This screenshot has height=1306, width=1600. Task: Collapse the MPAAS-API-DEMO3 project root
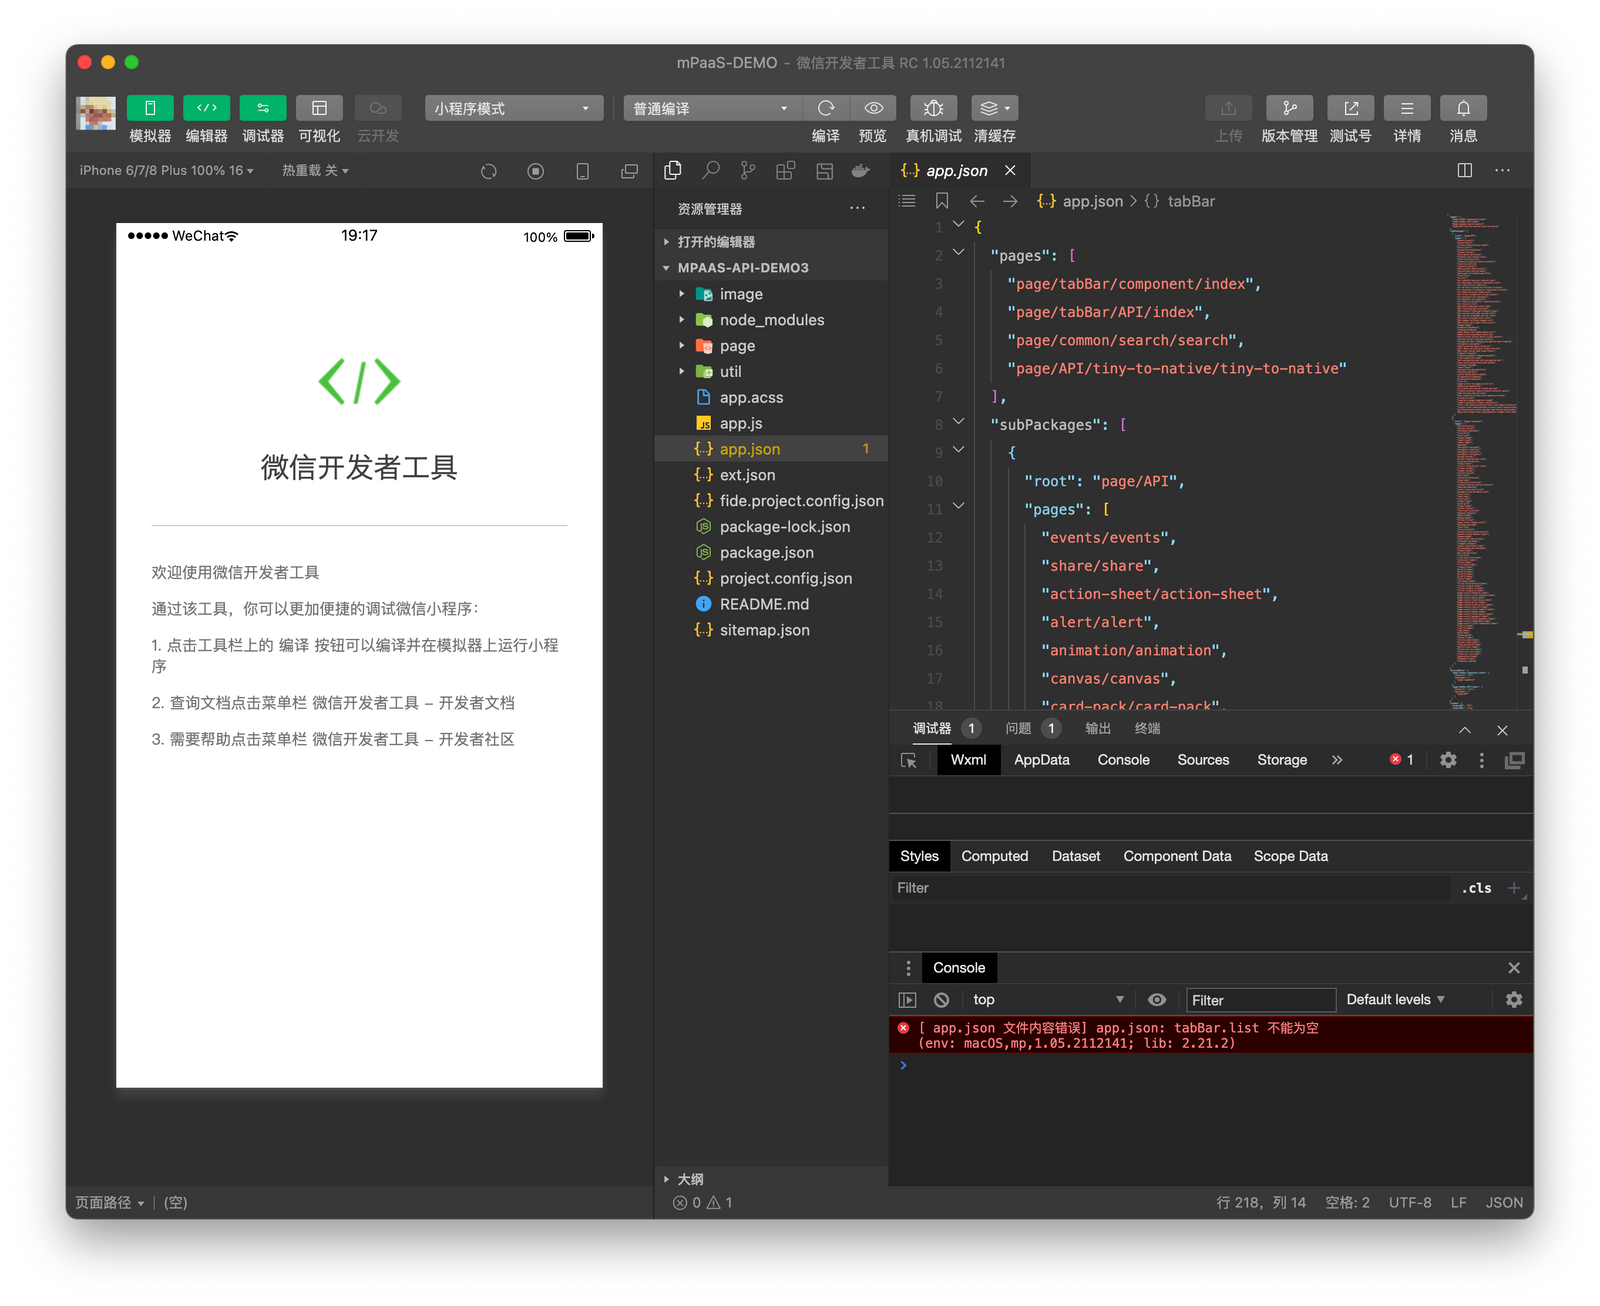coord(771,268)
